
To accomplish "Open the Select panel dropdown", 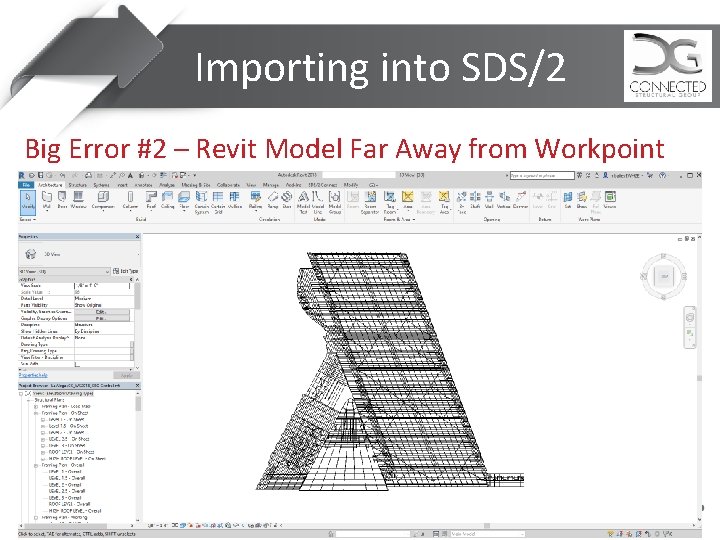I will coord(28,219).
